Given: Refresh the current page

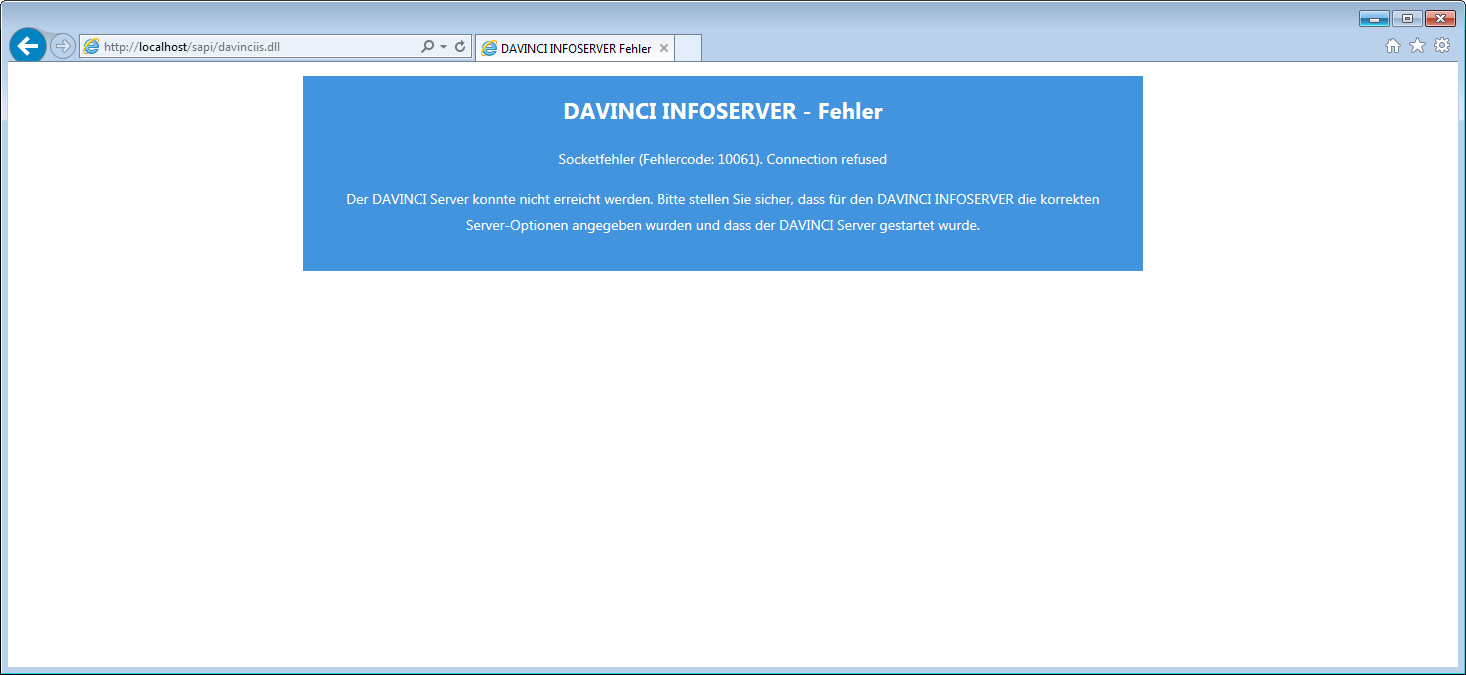Looking at the screenshot, I should (x=458, y=46).
